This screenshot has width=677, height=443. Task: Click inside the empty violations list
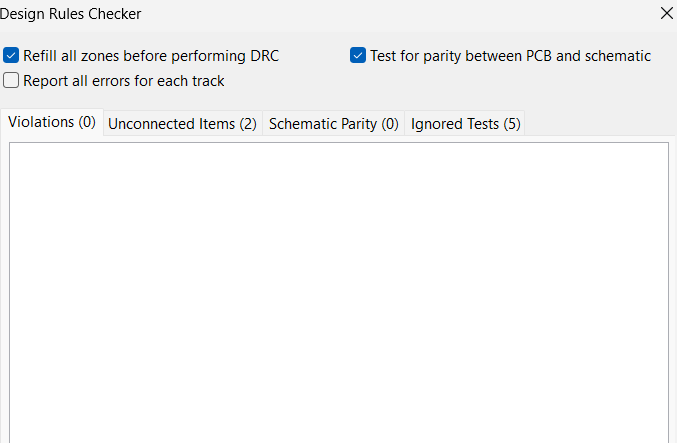click(x=338, y=290)
